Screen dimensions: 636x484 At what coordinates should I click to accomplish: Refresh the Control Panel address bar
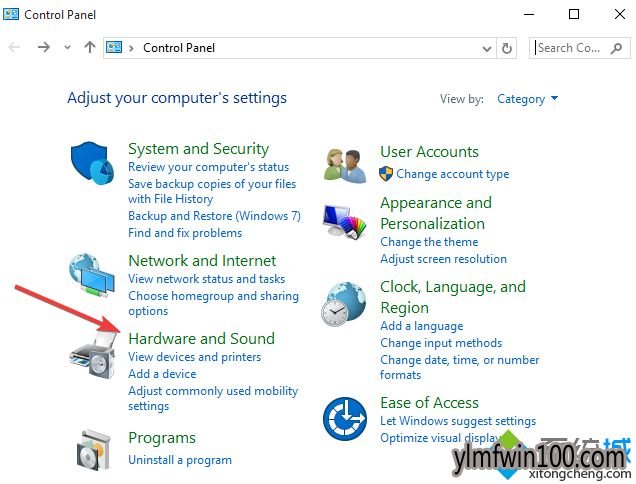point(507,48)
